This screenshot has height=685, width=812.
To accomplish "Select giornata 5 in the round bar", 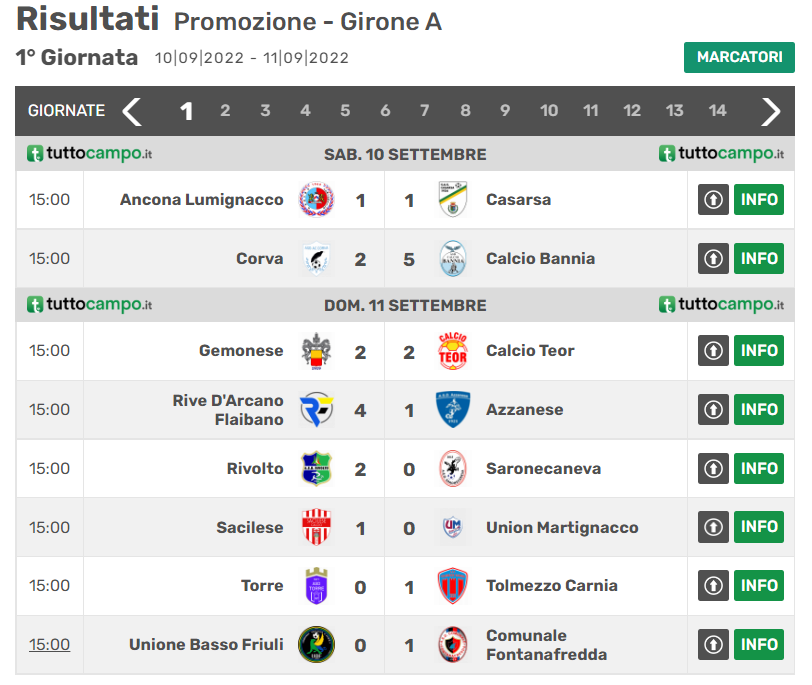I will [x=345, y=111].
